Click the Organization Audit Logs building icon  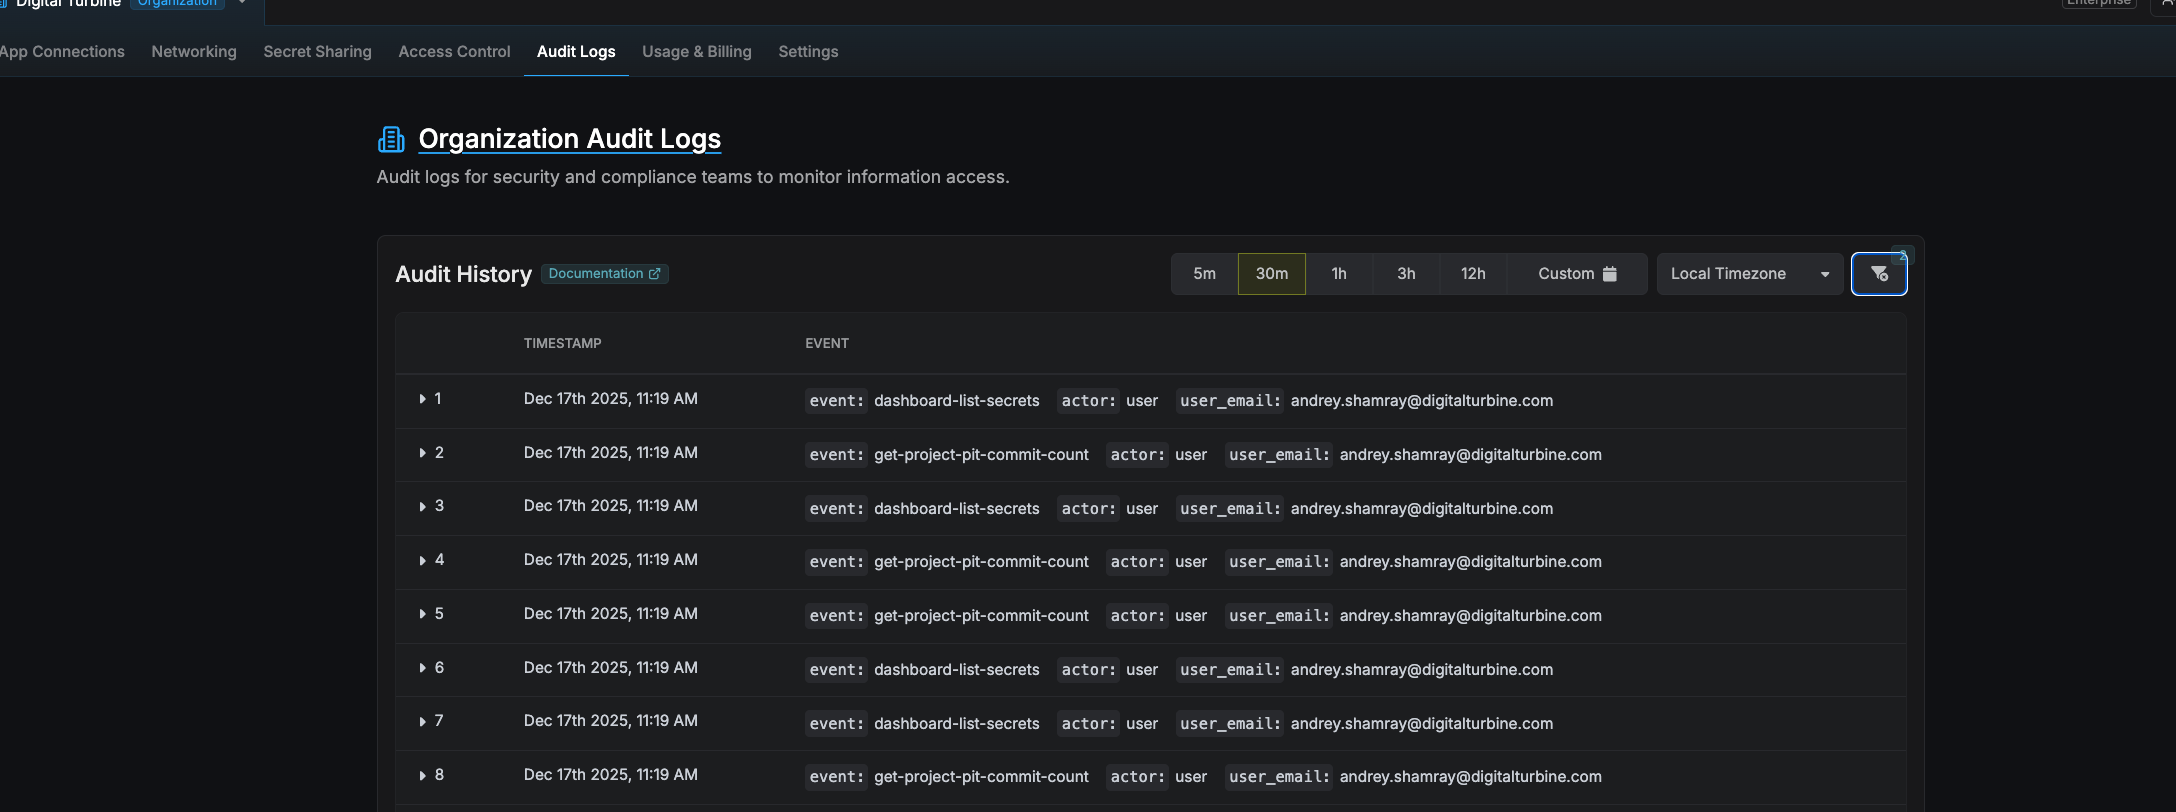point(391,139)
